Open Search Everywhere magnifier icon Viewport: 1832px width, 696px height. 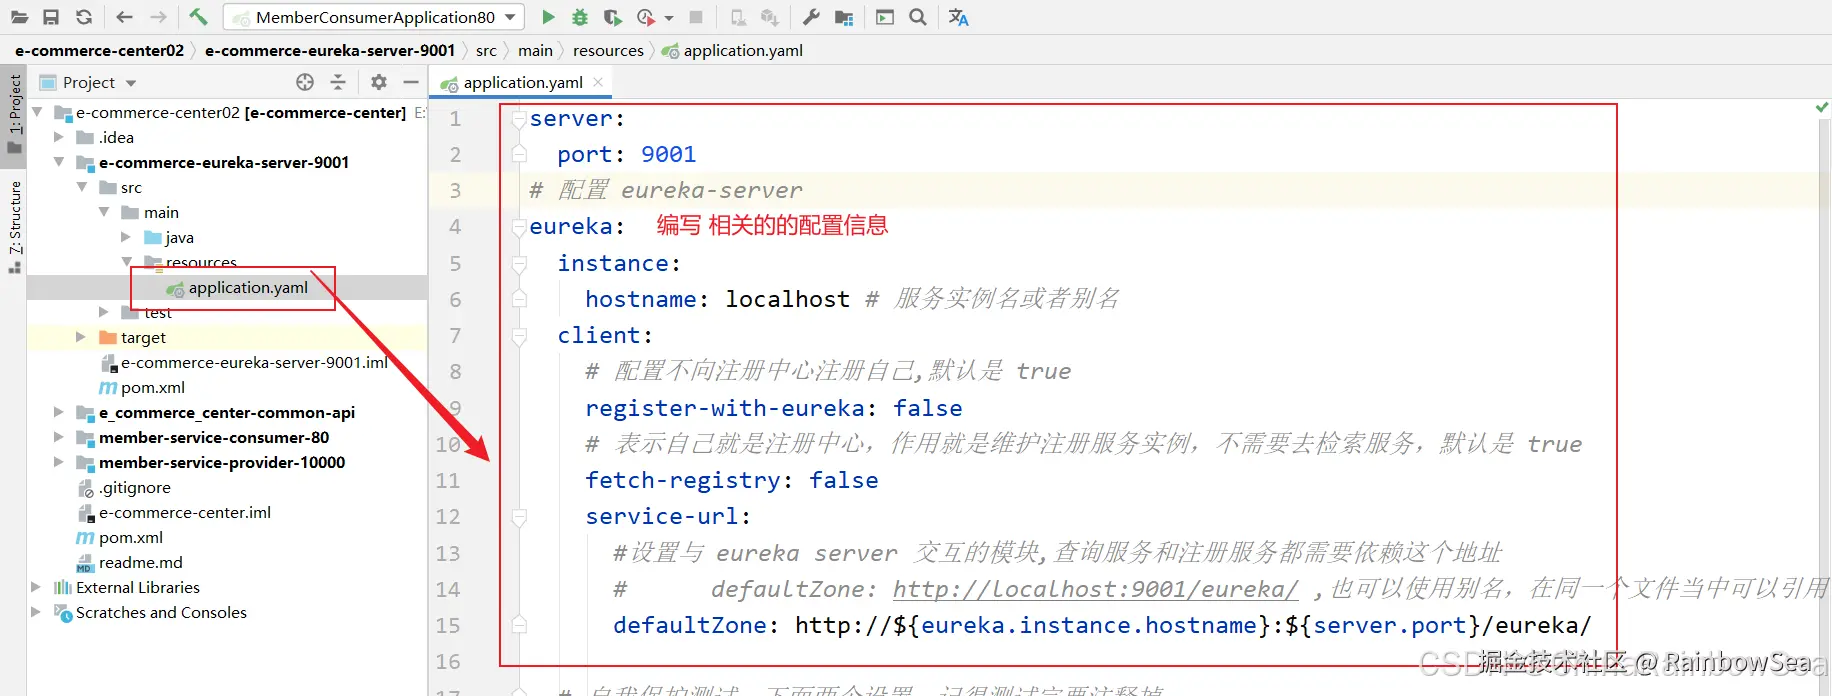[x=918, y=17]
